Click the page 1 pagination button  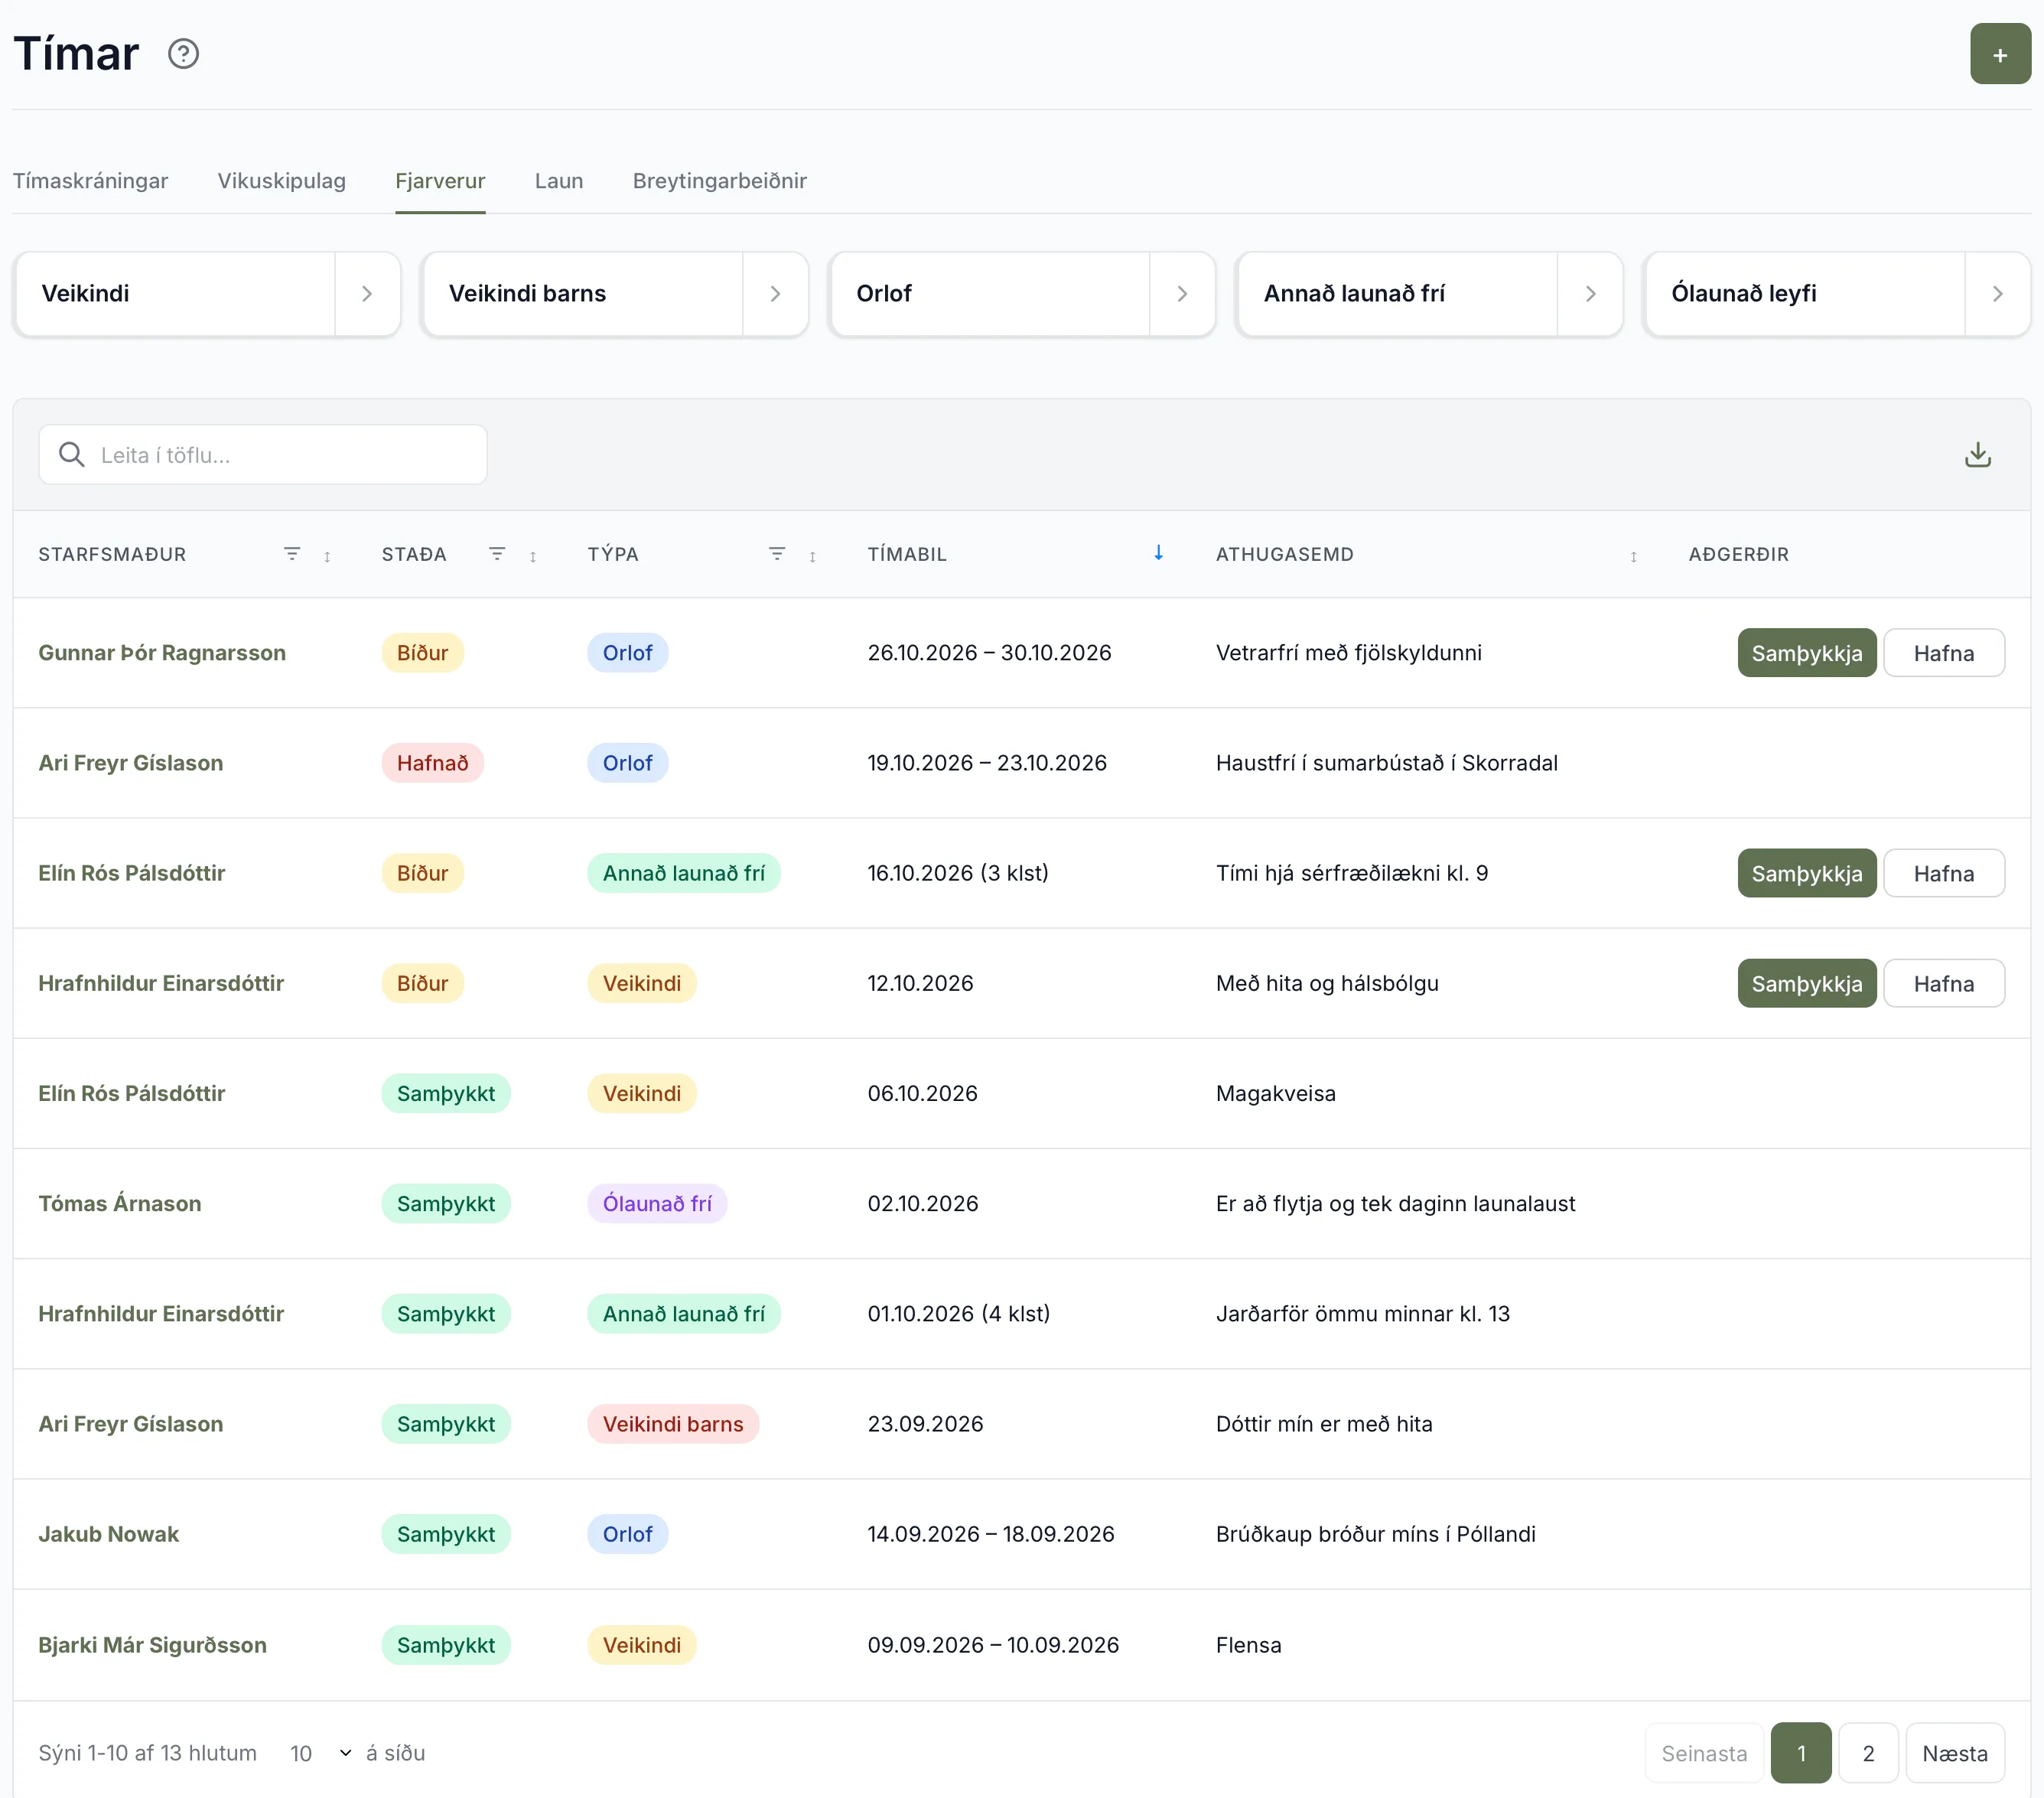[1800, 1753]
